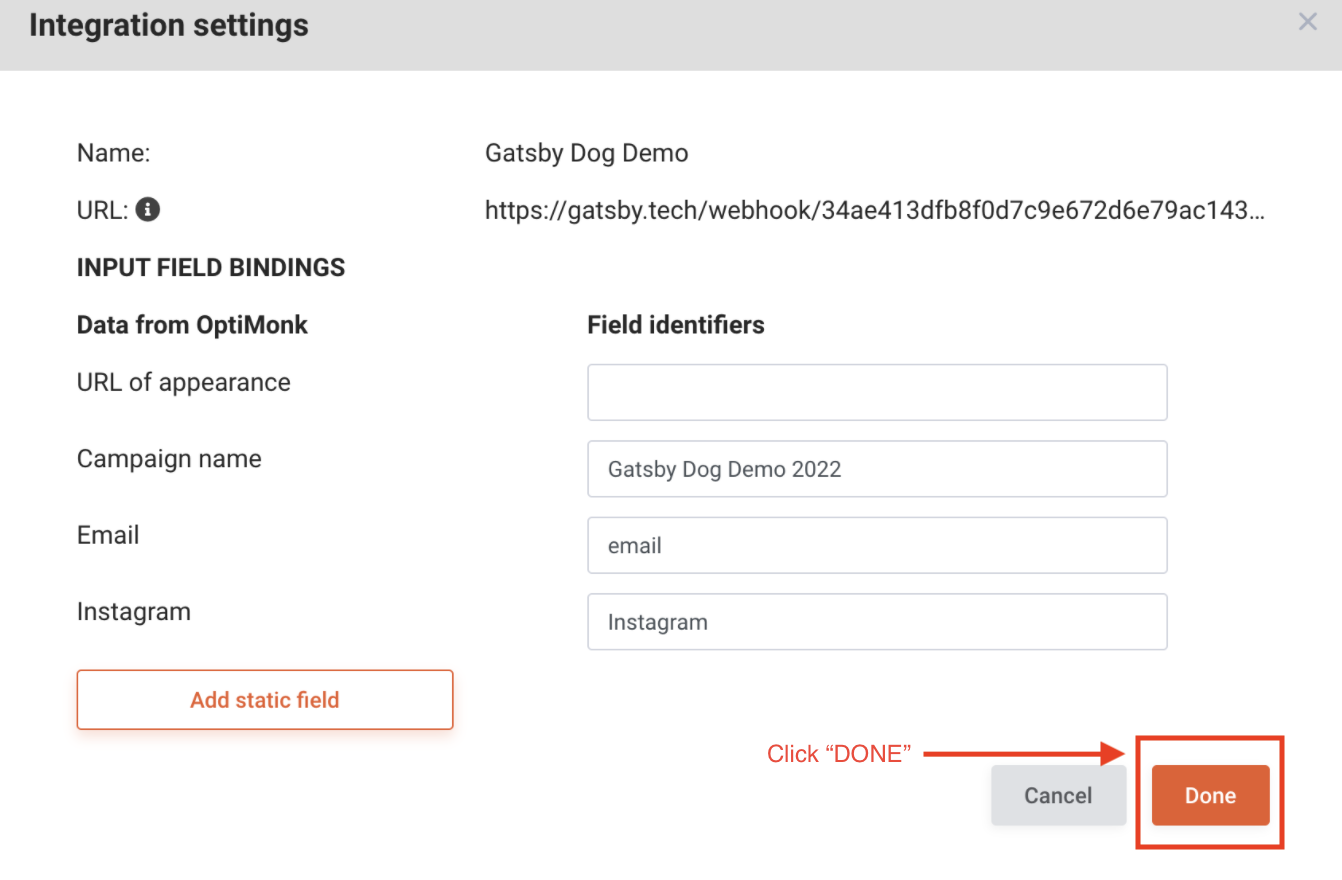This screenshot has height=880, width=1342.
Task: Click the info icon beside URL label
Action: 148,210
